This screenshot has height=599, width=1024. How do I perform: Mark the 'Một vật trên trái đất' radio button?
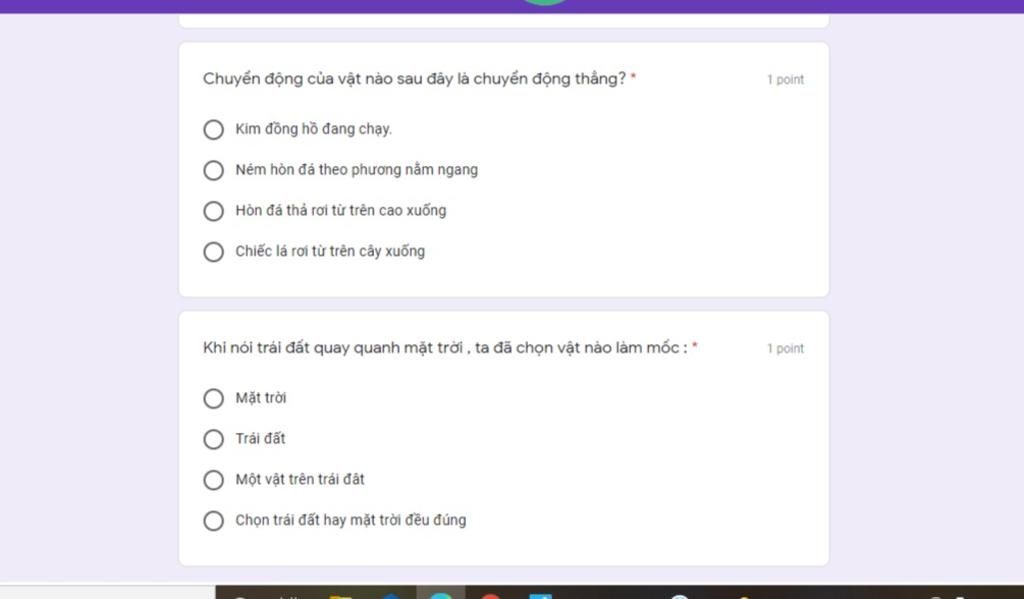(x=213, y=480)
